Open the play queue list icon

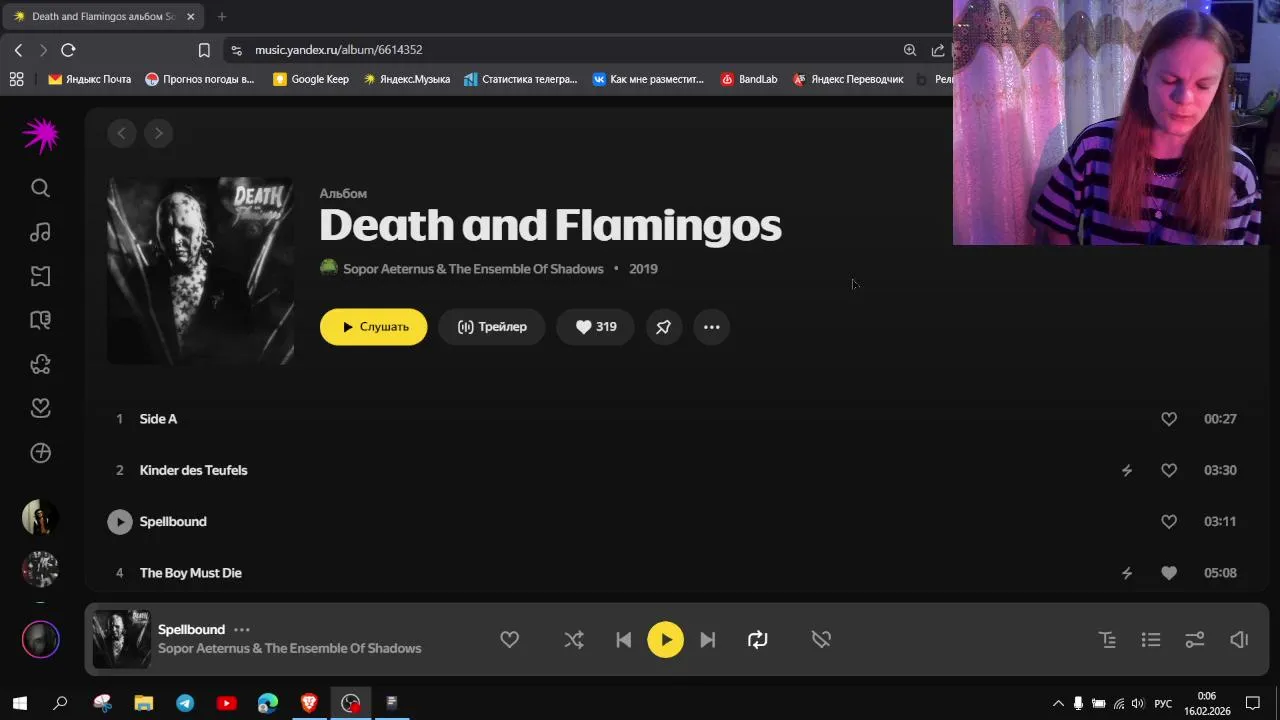(x=1151, y=640)
